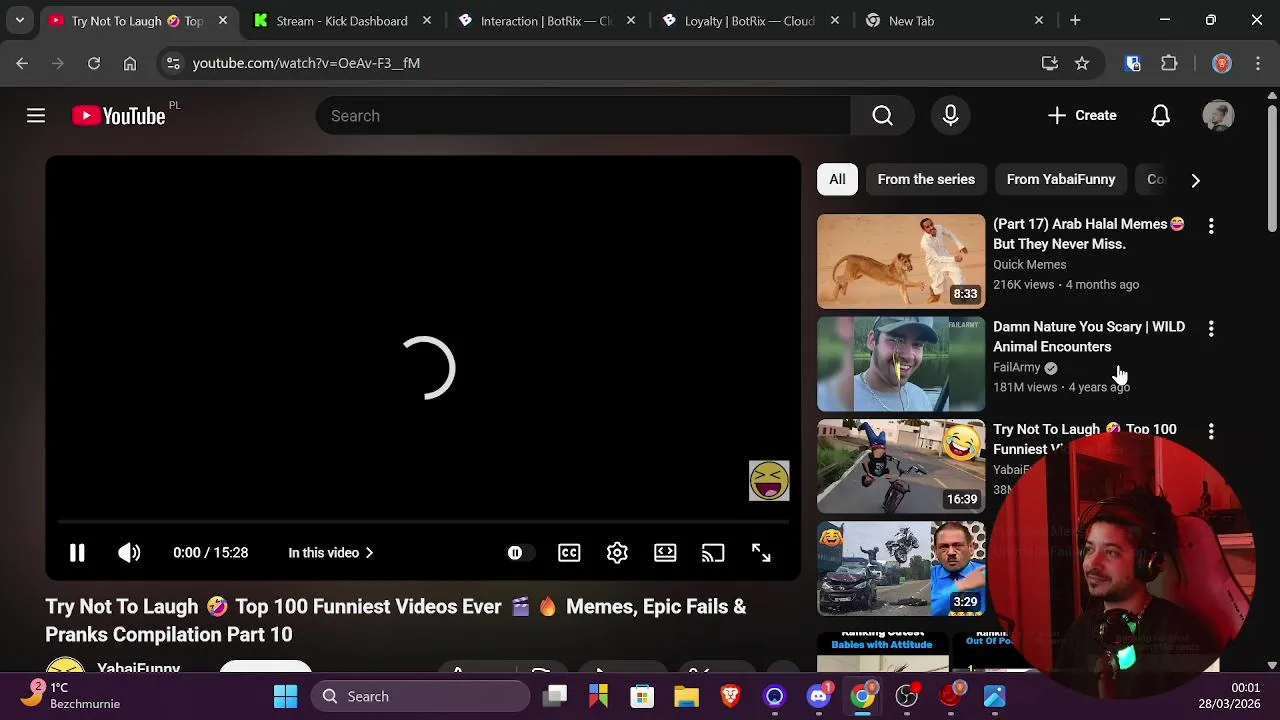This screenshot has height=720, width=1280.
Task: Switch to Loyalty | BotRix tab
Action: click(749, 21)
